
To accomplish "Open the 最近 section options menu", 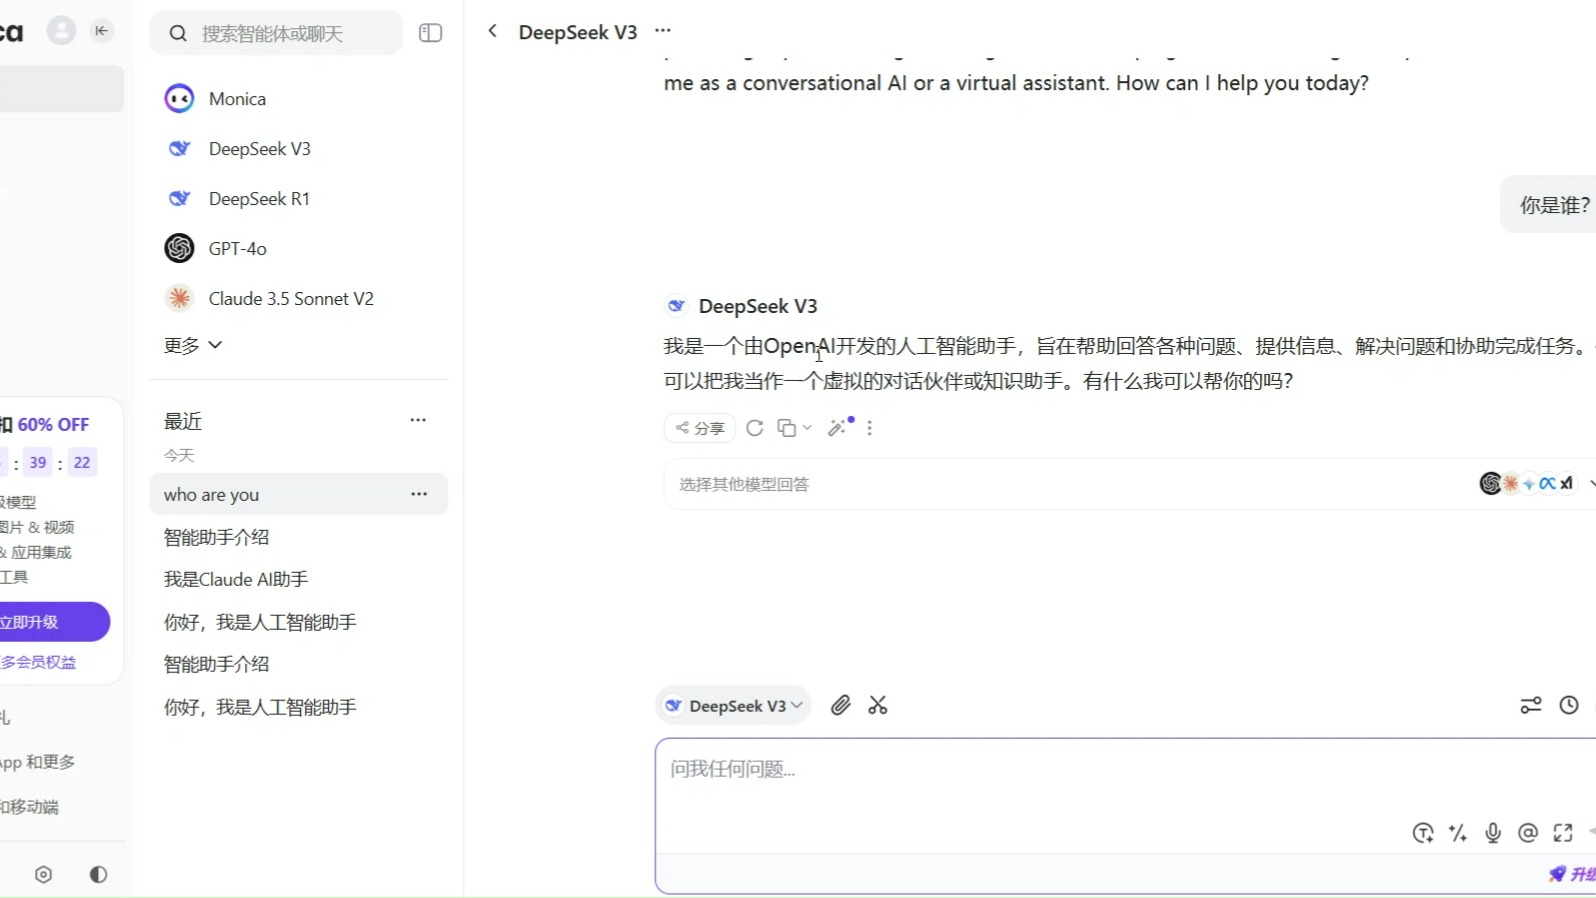I will click(x=418, y=420).
